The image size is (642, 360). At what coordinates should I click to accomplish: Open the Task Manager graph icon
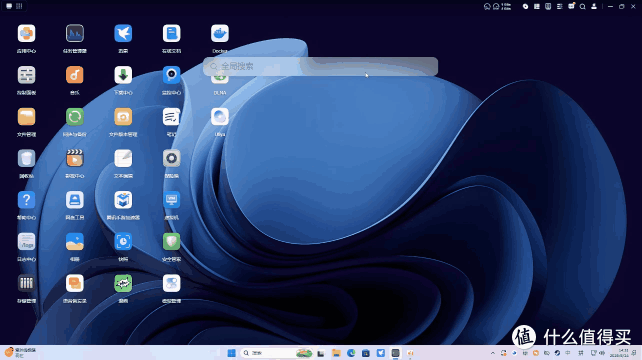(75, 34)
